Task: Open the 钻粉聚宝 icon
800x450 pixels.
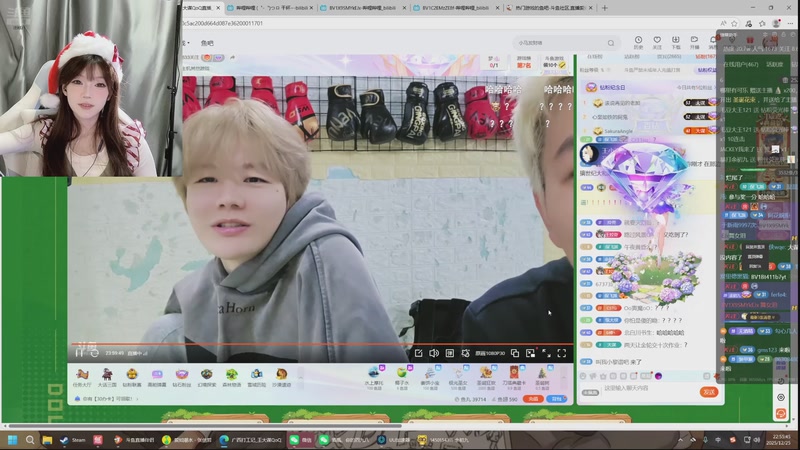Action: [132, 378]
